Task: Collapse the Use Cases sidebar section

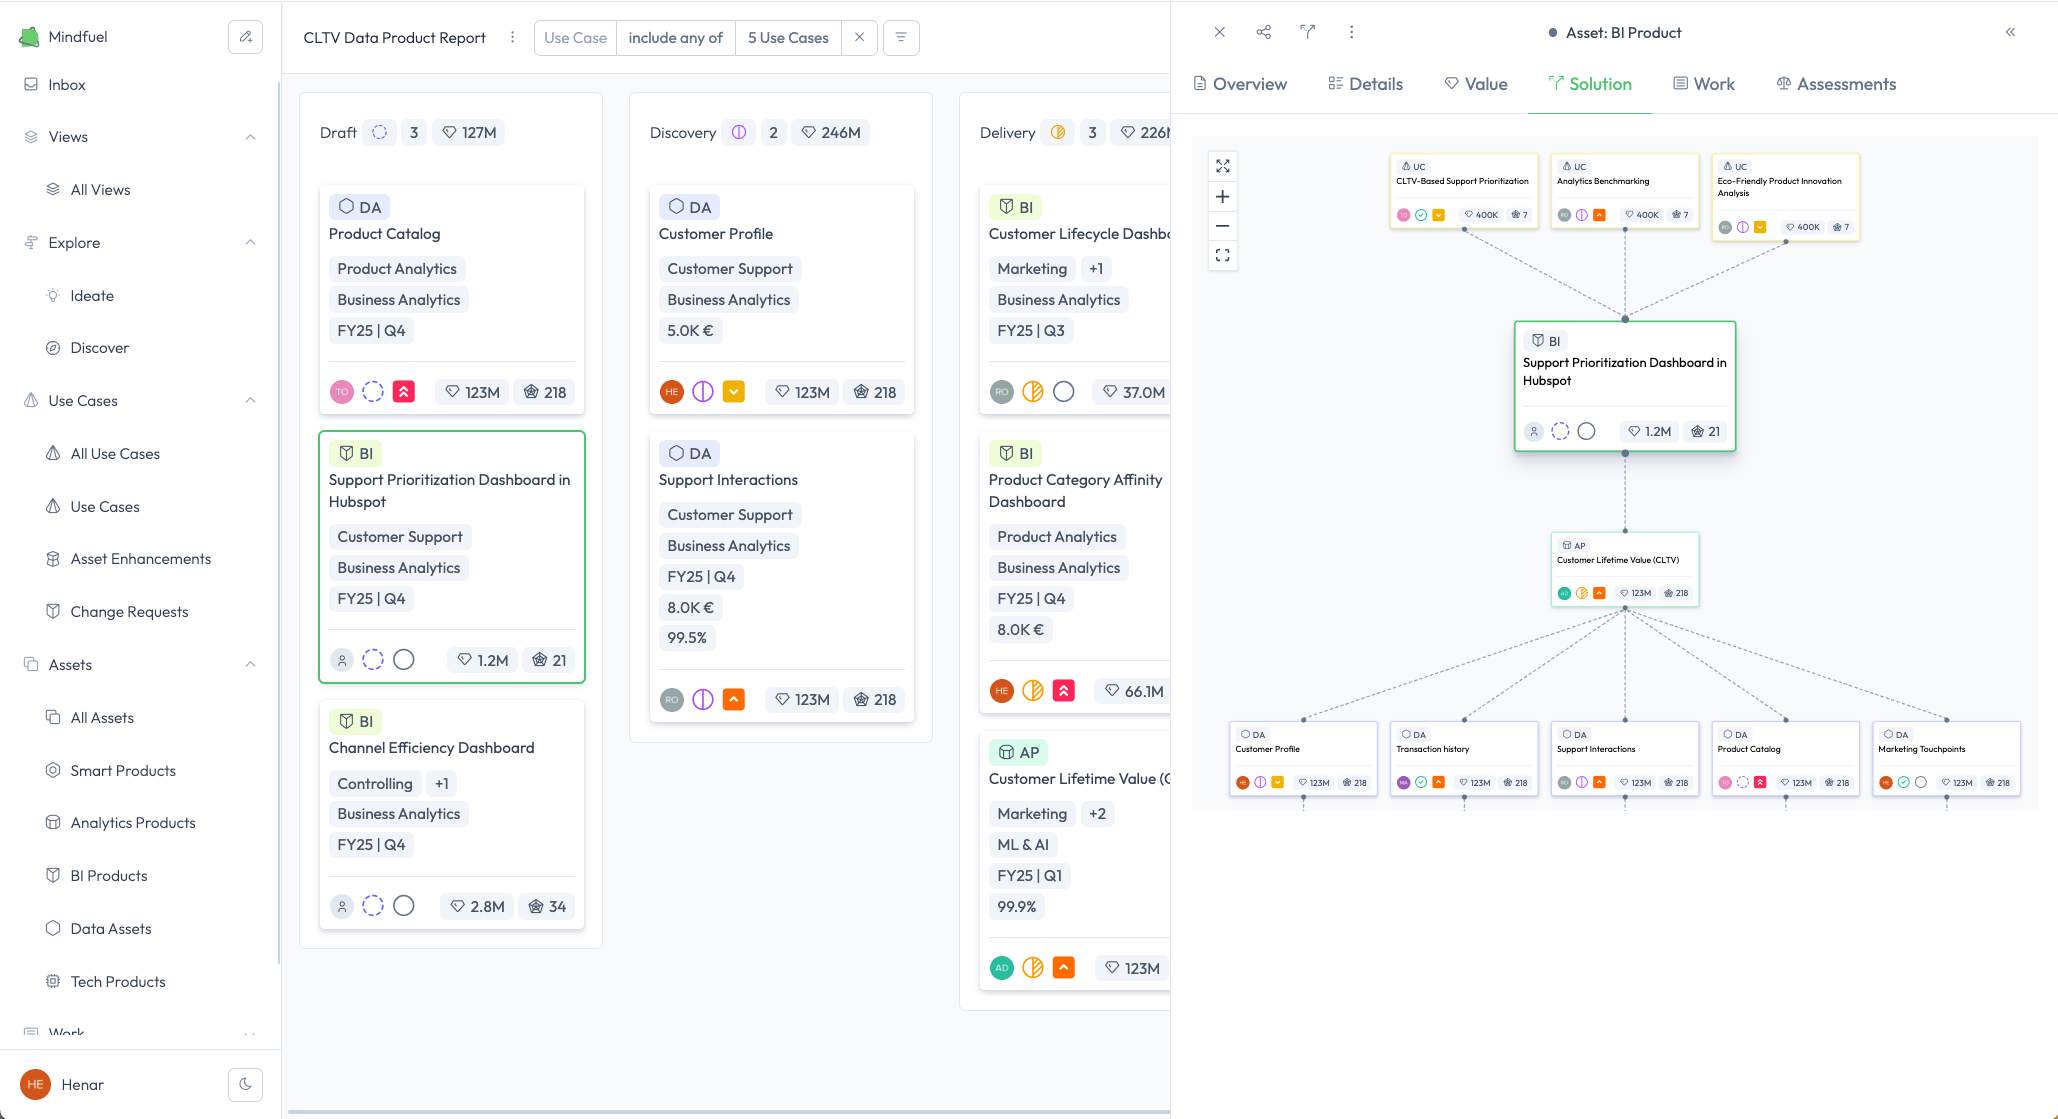Action: pos(250,401)
